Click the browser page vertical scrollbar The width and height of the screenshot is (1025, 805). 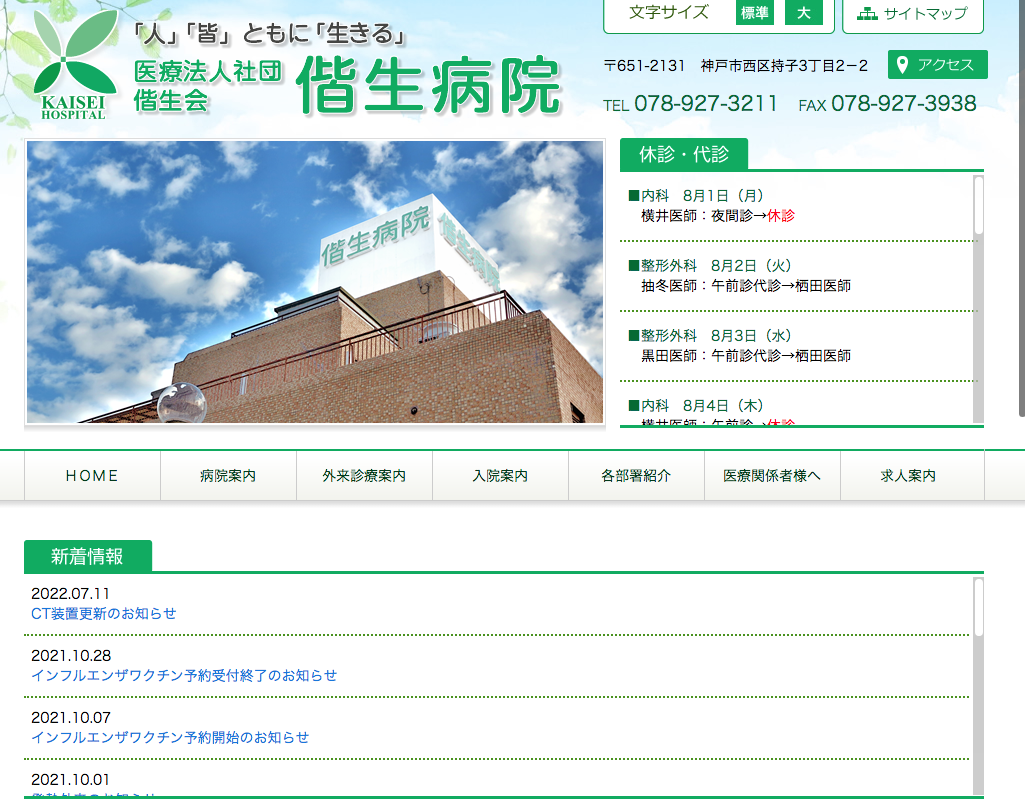tap(1021, 209)
